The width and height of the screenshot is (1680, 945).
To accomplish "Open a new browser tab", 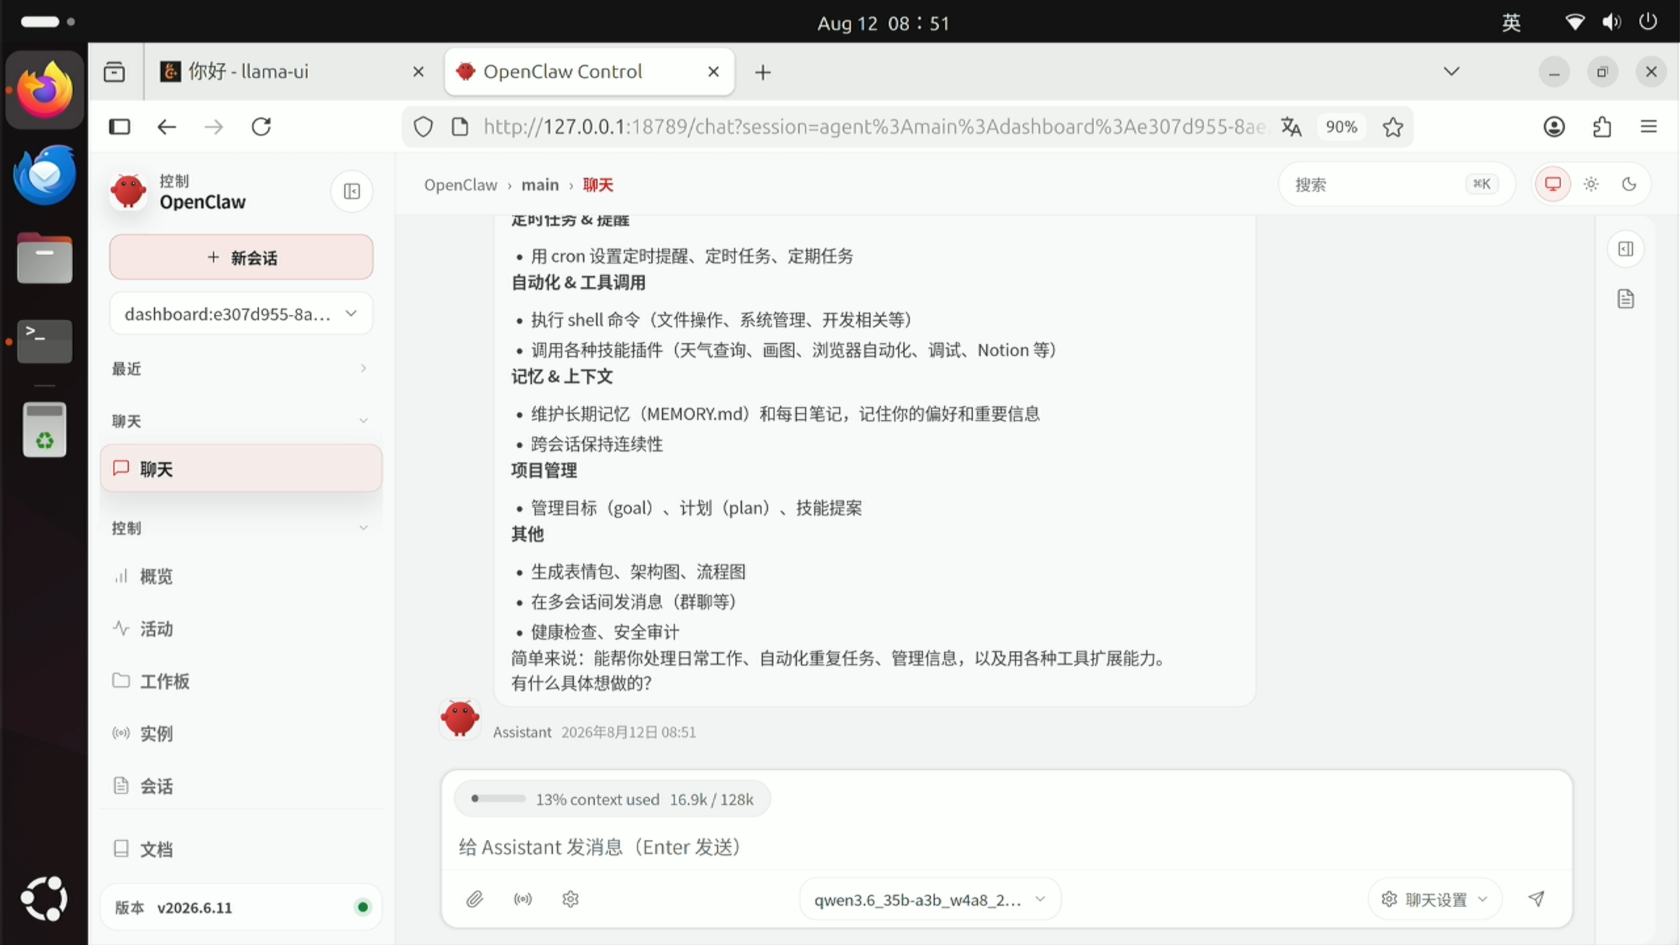I will [x=763, y=72].
